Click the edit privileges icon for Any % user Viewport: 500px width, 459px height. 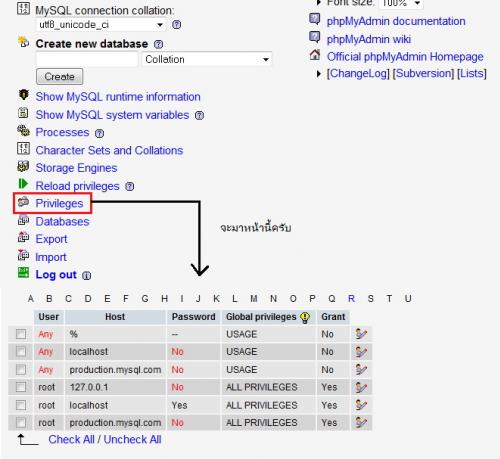(361, 334)
